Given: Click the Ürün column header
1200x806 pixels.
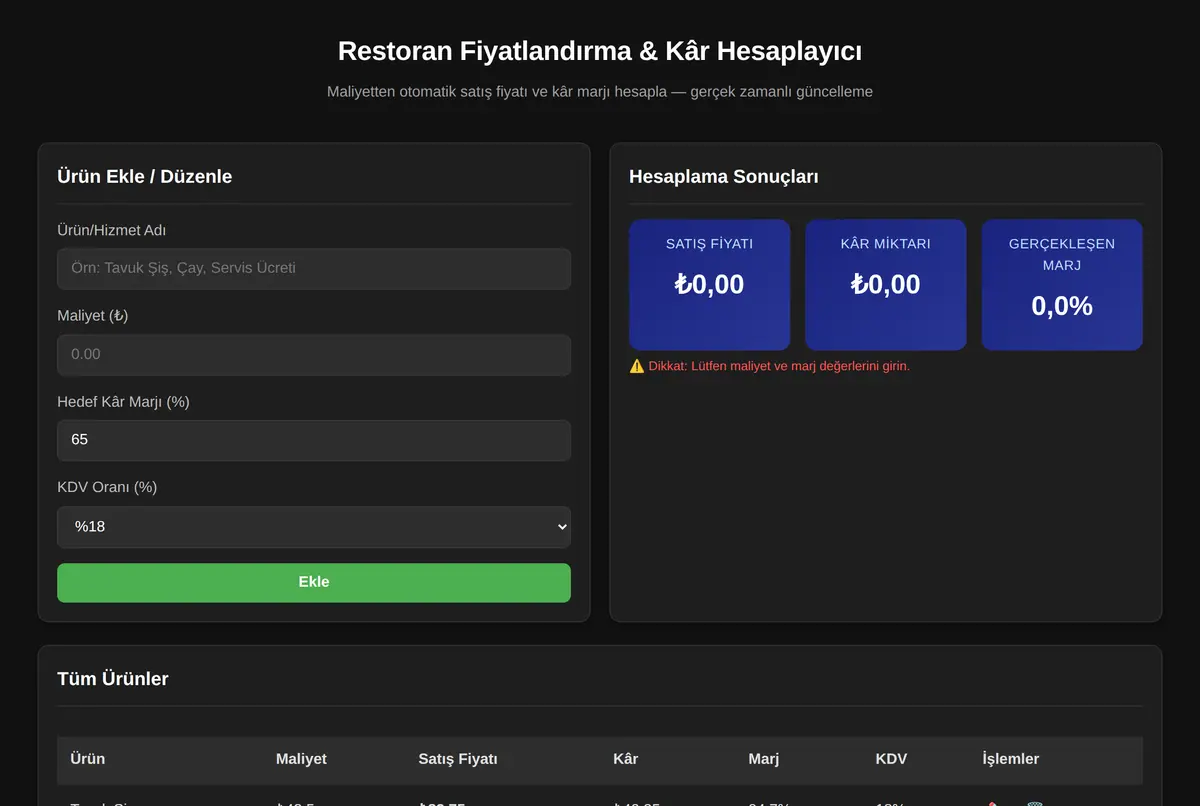Looking at the screenshot, I should point(88,759).
